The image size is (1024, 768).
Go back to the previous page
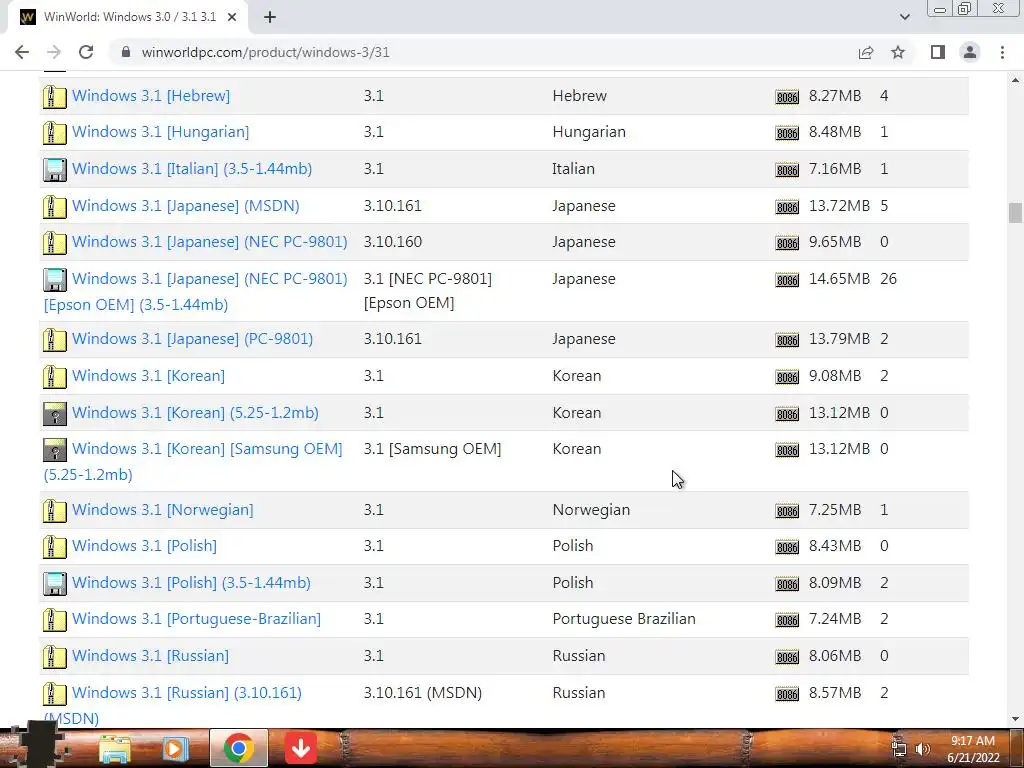22,52
